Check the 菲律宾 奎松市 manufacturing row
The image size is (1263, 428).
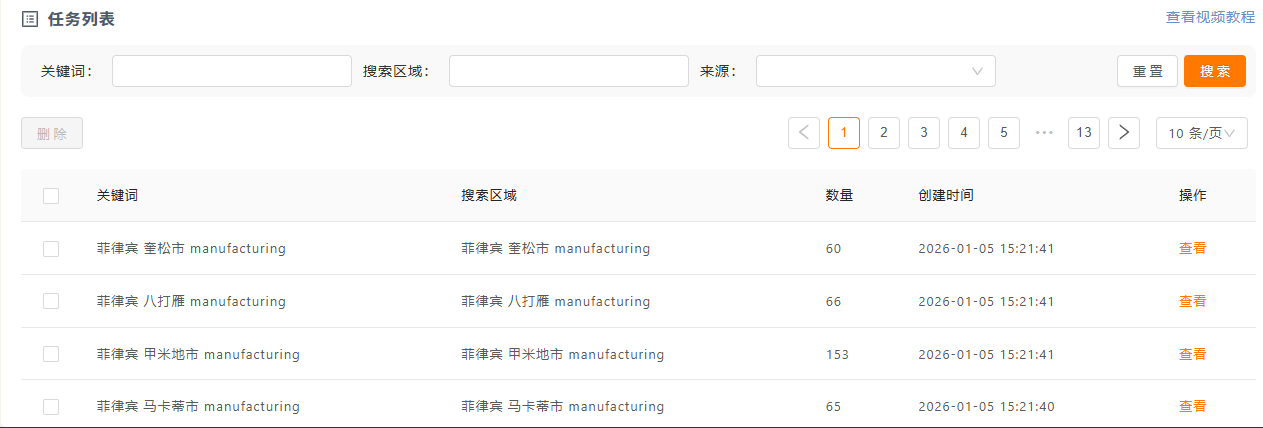click(x=51, y=248)
